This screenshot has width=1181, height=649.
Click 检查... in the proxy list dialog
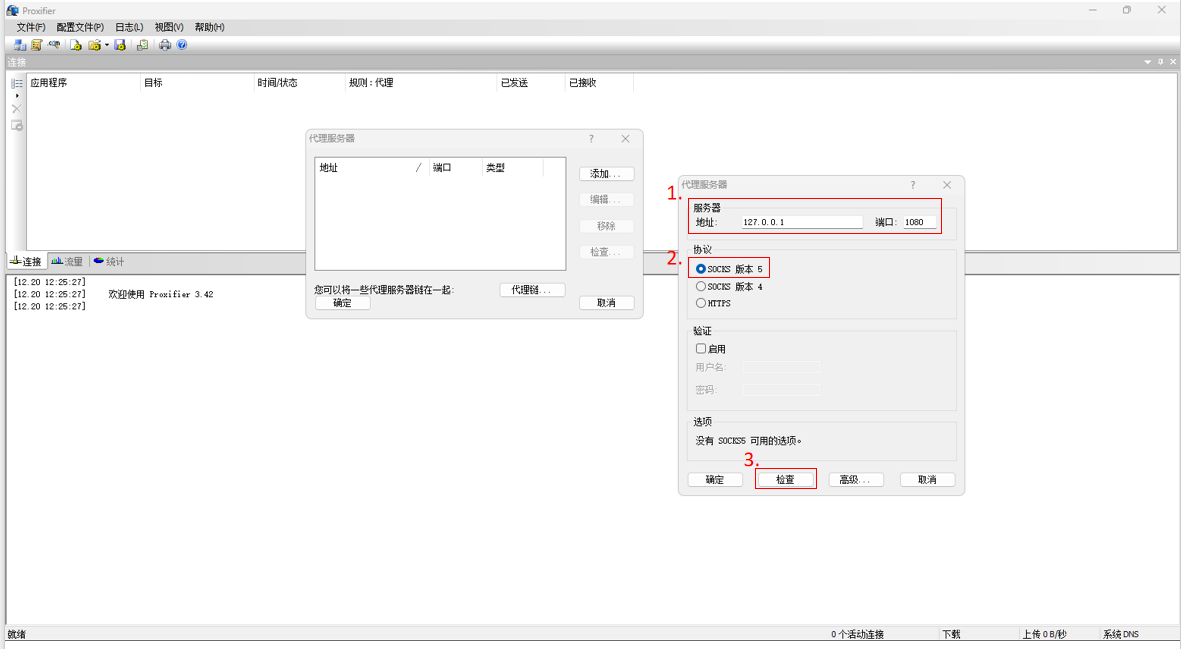pyautogui.click(x=606, y=252)
